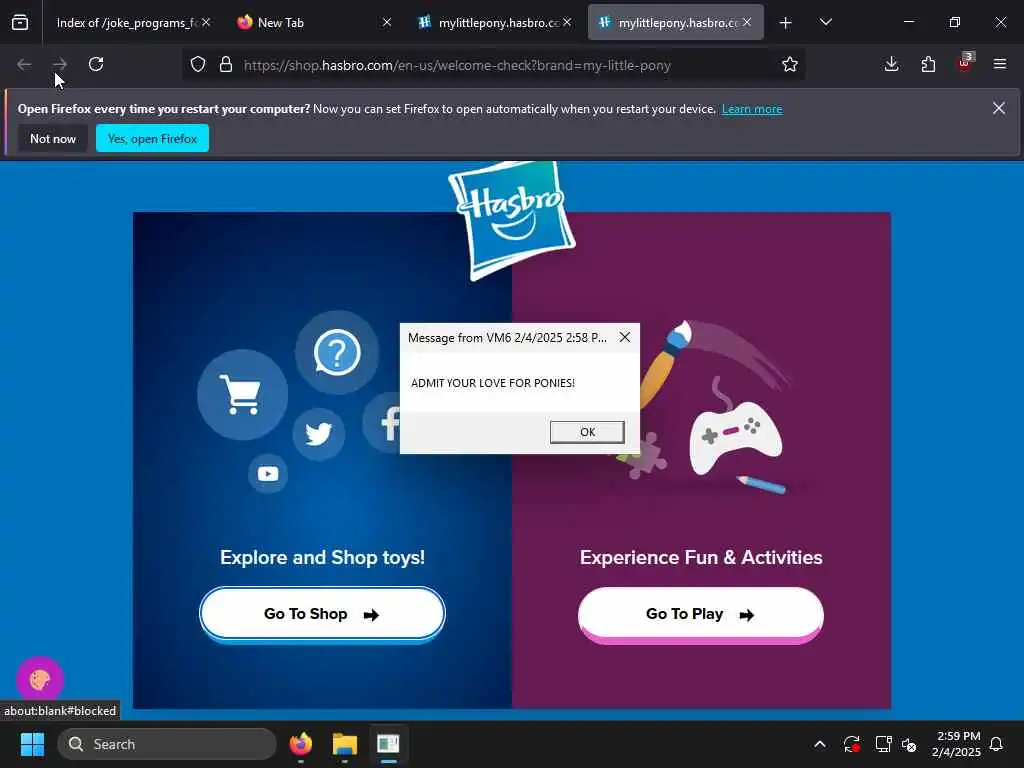The width and height of the screenshot is (1024, 768).
Task: Expand the list all tabs chevron
Action: [825, 23]
